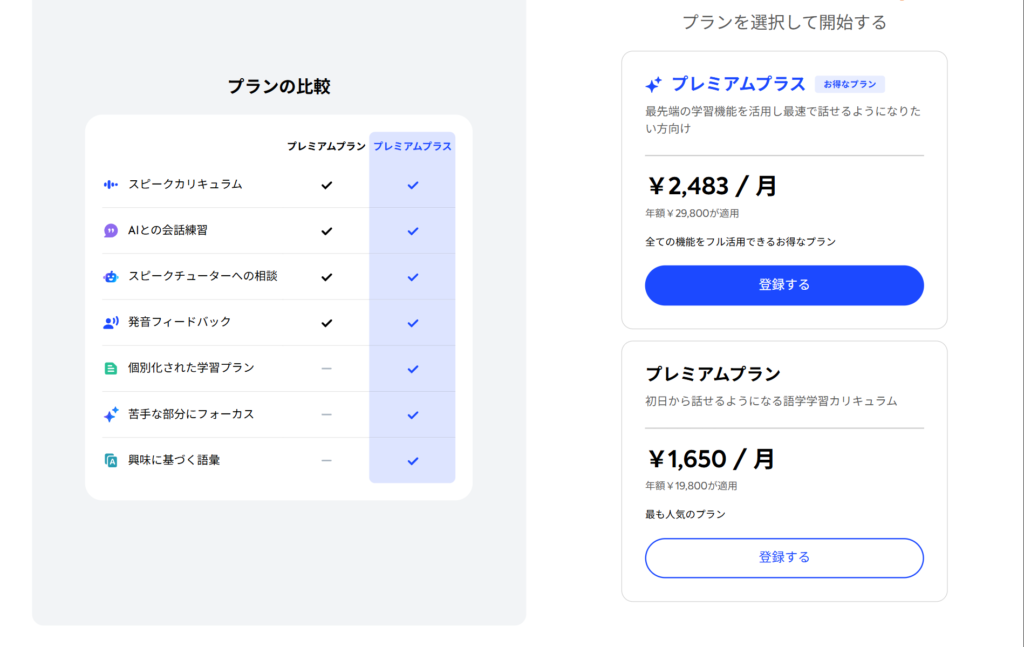The height and width of the screenshot is (647, 1024).
Task: Select the プレミアムプラス comparison column header
Action: (412, 146)
